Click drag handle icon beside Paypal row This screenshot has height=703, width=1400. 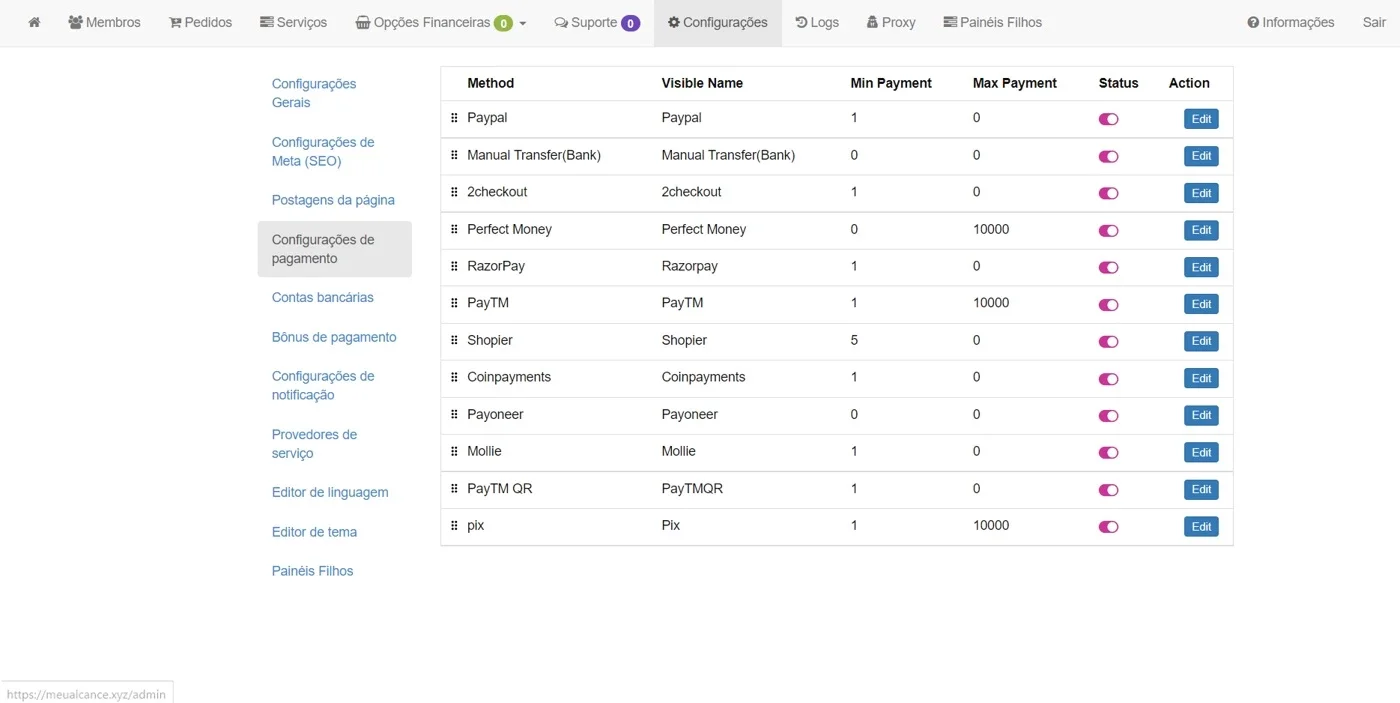[454, 118]
